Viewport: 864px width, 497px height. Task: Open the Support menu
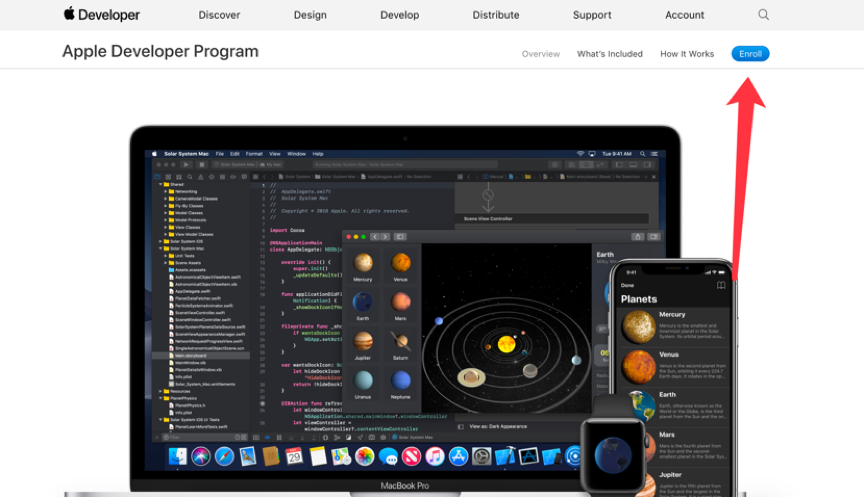(x=592, y=15)
